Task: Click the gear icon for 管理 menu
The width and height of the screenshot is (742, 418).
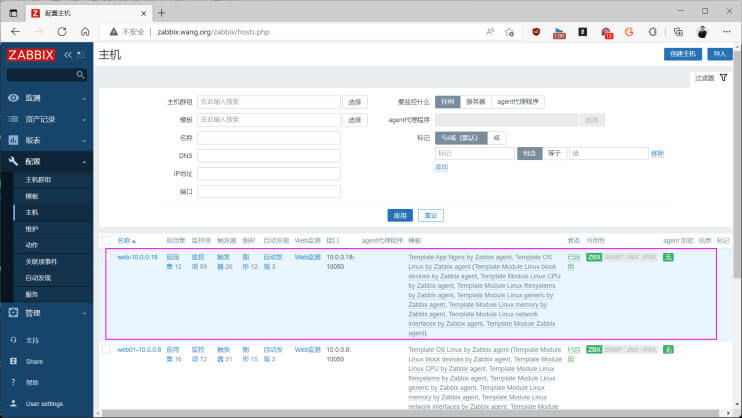Action: pyautogui.click(x=13, y=312)
